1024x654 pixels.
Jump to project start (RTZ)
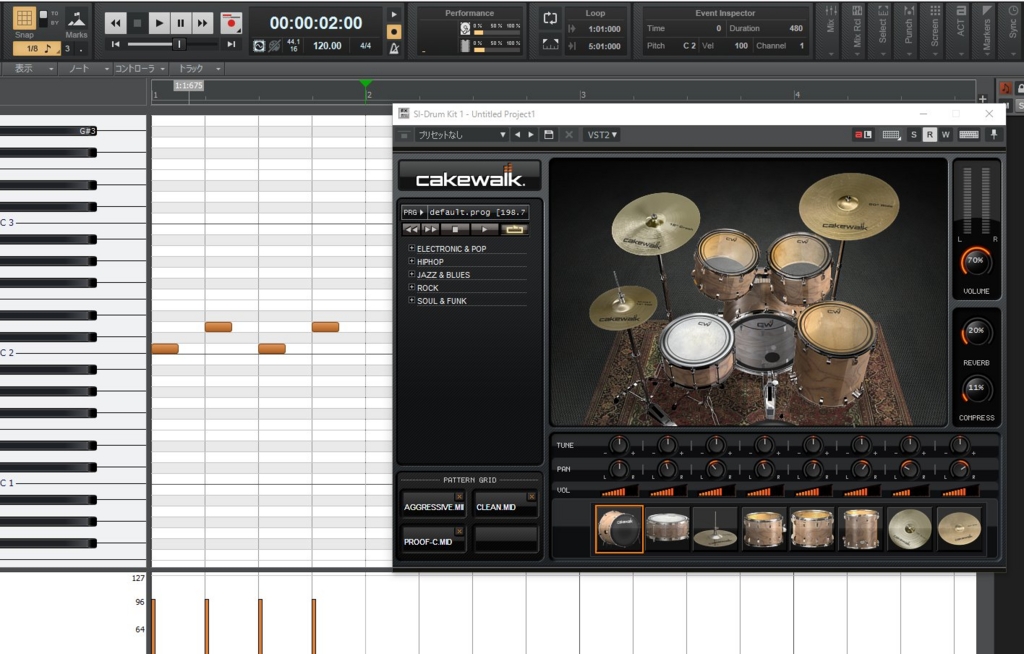coord(116,44)
